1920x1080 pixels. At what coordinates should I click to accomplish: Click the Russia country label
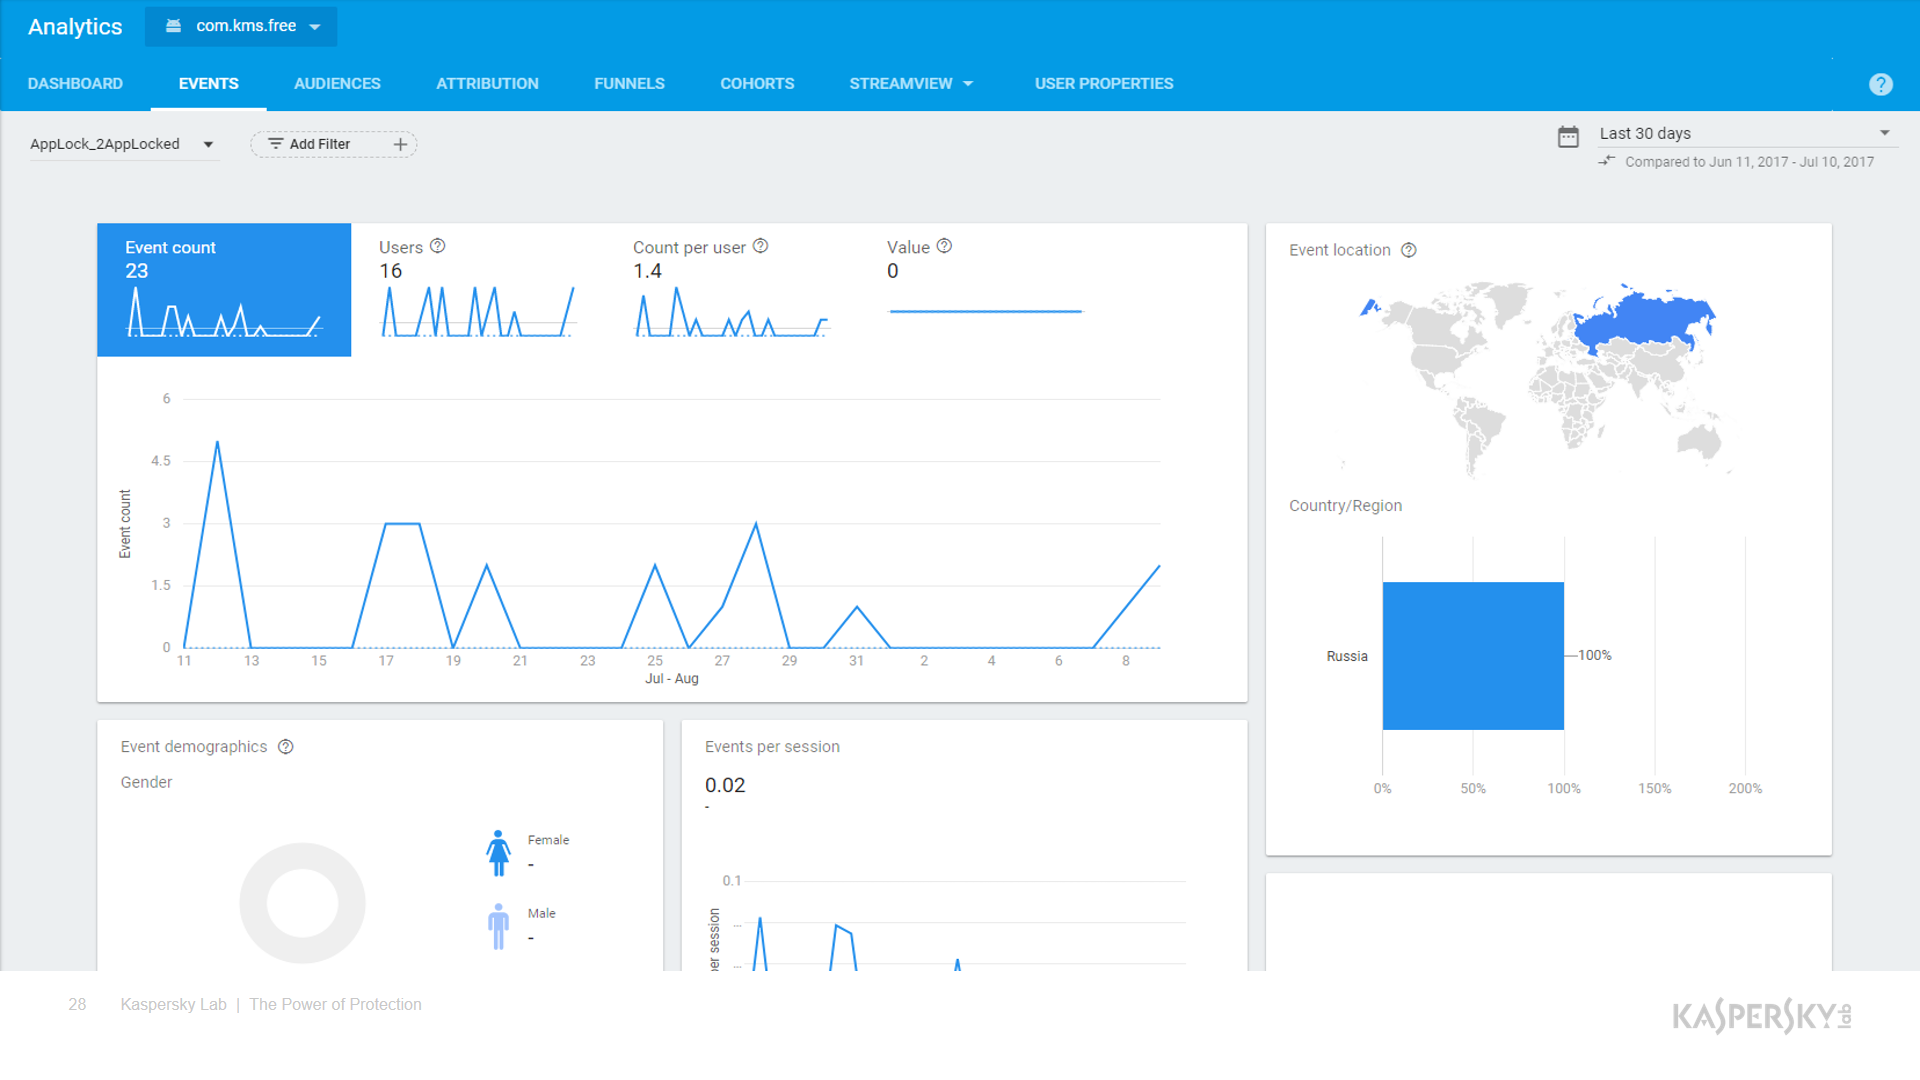click(1347, 656)
